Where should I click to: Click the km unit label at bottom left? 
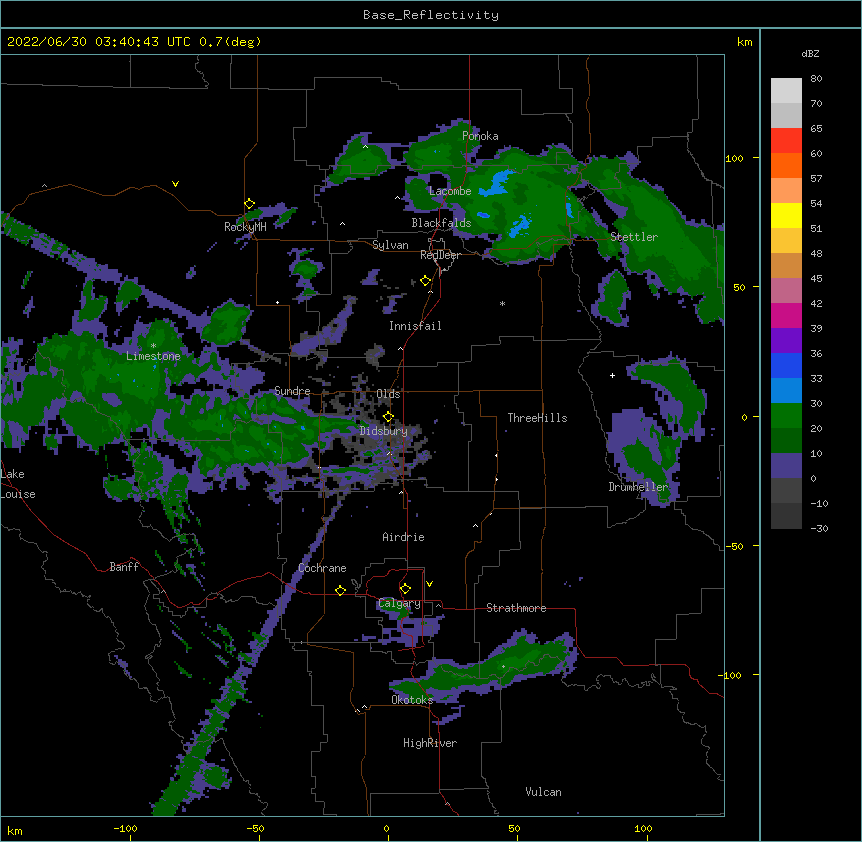pyautogui.click(x=14, y=831)
